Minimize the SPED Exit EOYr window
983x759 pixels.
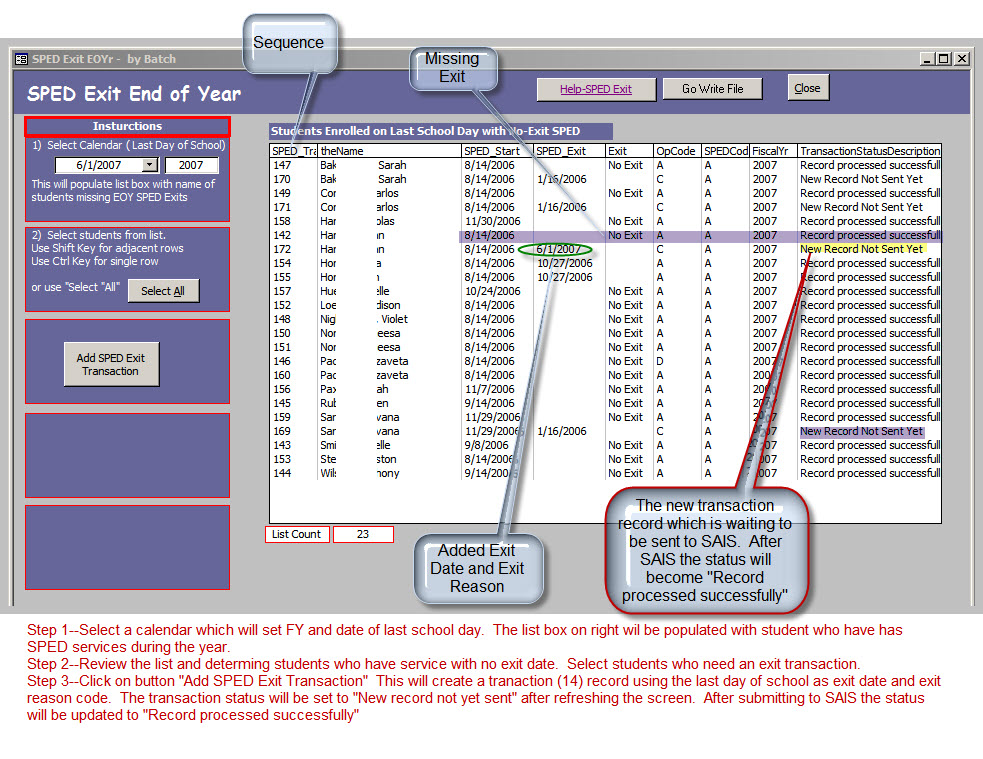click(x=927, y=59)
